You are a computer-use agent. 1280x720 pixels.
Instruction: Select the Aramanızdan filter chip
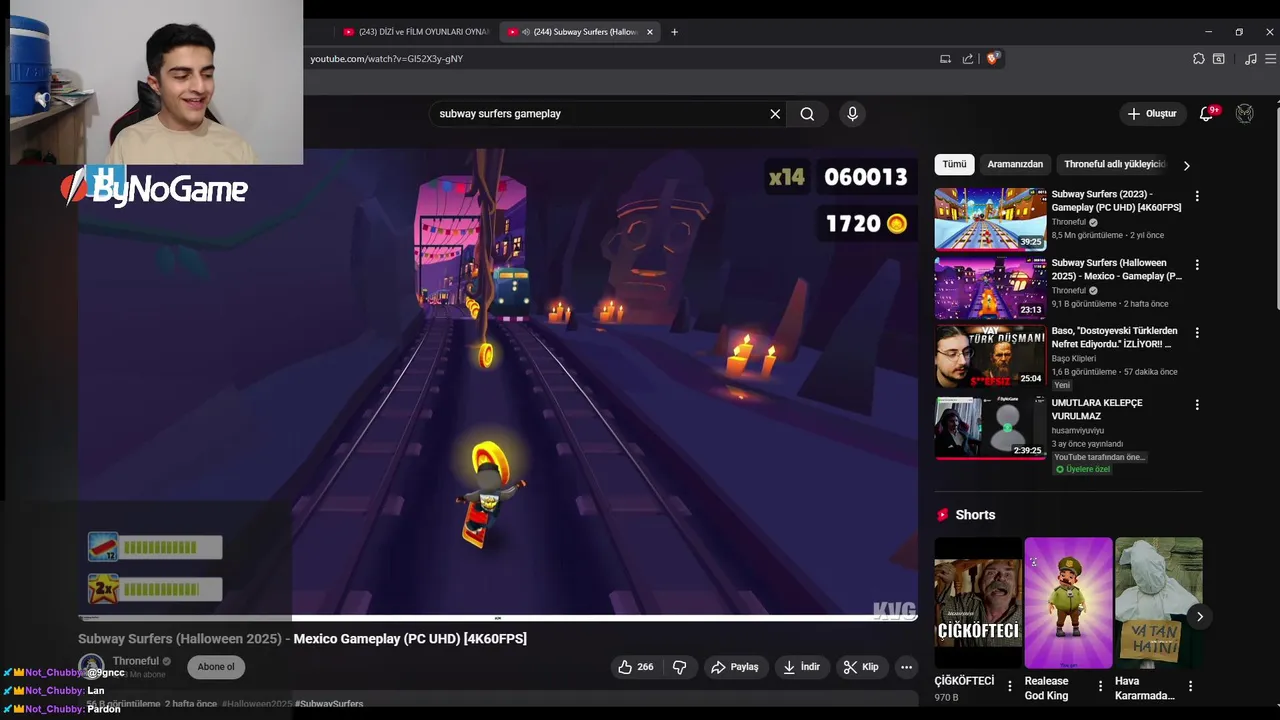pyautogui.click(x=1015, y=164)
